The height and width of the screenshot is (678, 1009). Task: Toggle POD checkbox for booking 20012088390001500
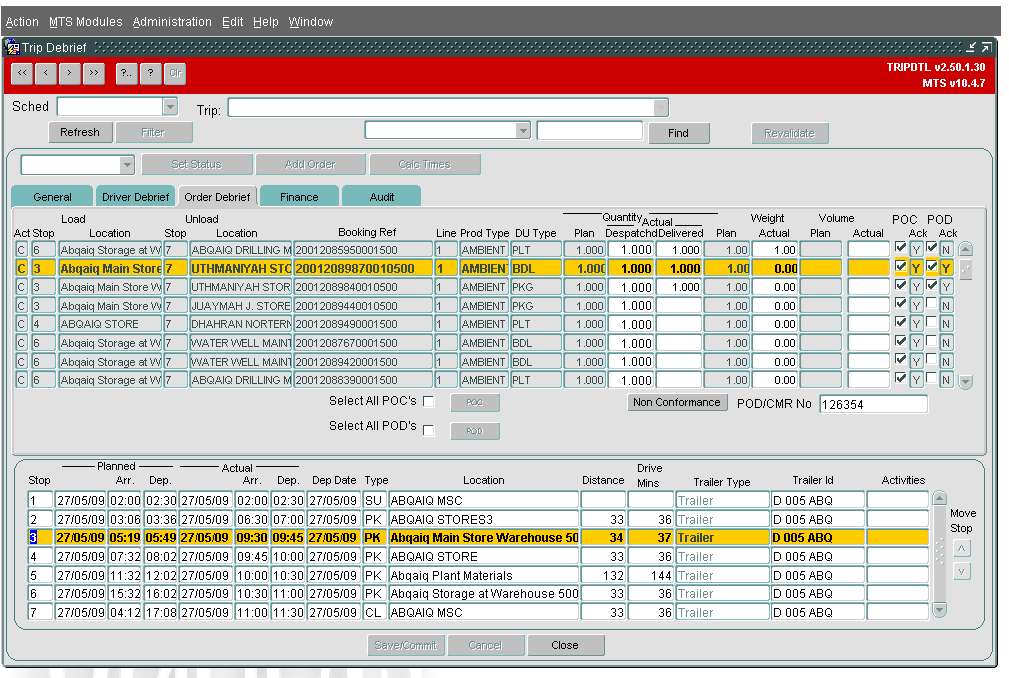click(x=932, y=378)
